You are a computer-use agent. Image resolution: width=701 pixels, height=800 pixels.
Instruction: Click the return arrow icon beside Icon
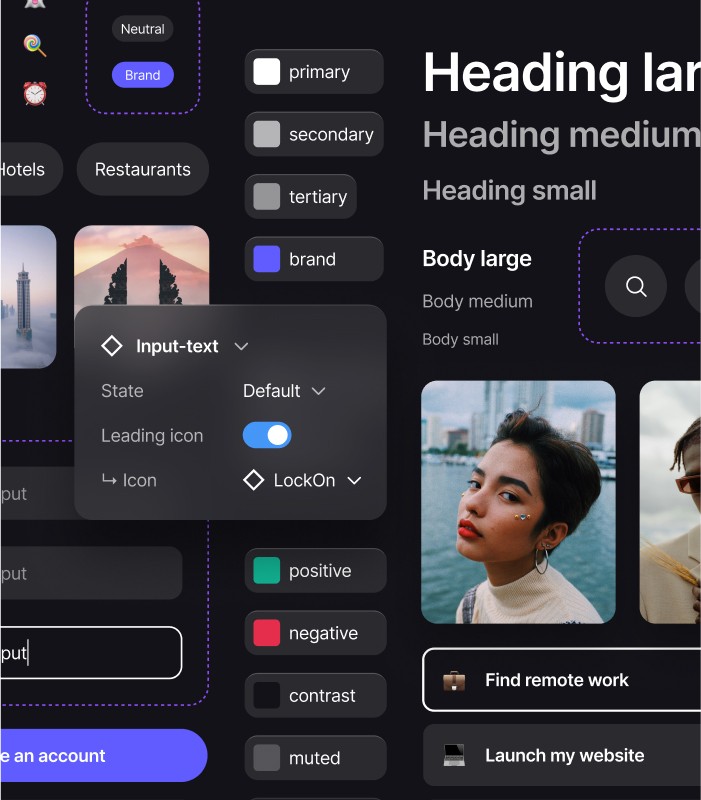109,480
